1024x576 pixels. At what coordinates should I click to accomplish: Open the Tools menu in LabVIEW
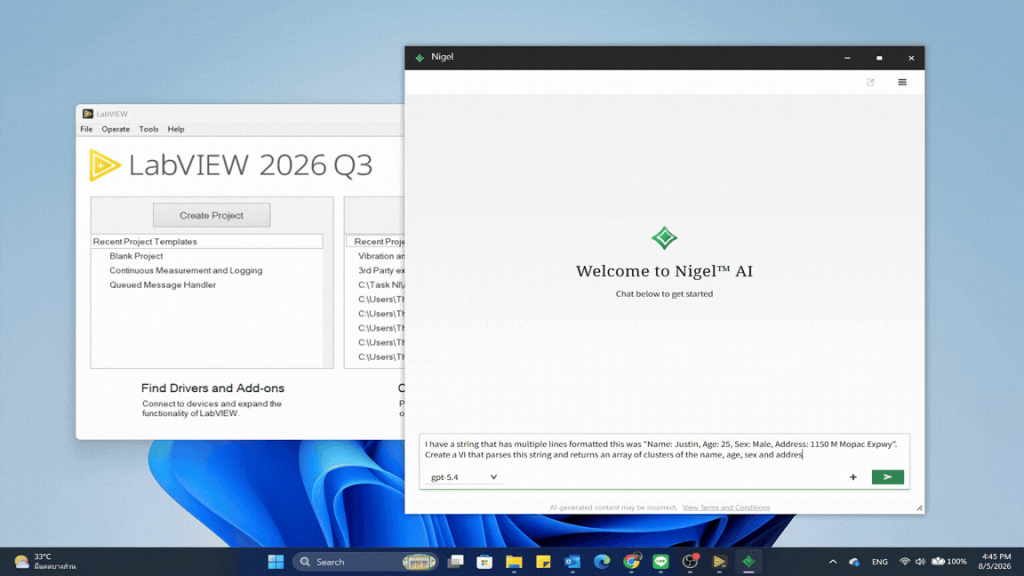(148, 129)
